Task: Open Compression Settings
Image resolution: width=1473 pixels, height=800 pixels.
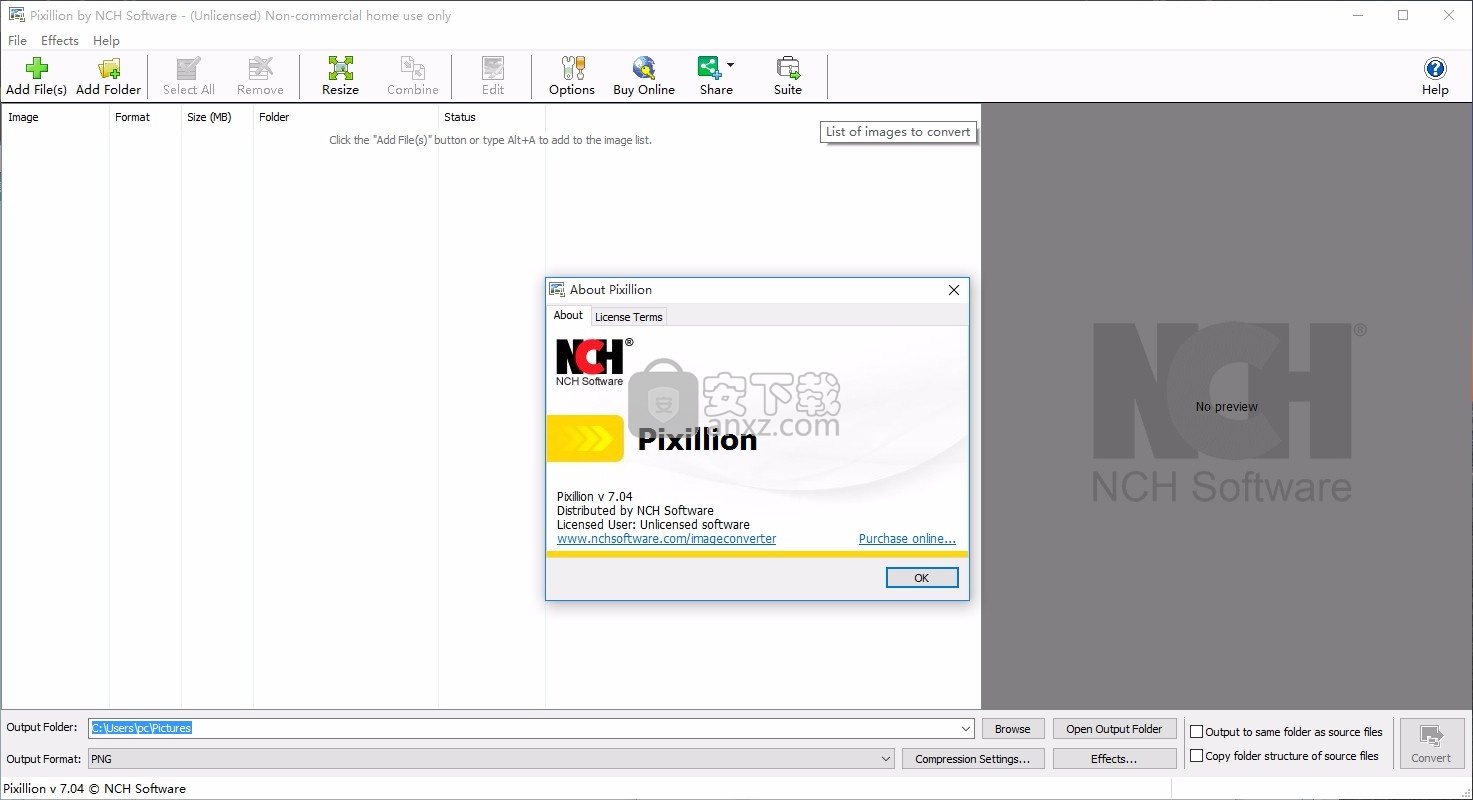Action: tap(973, 759)
